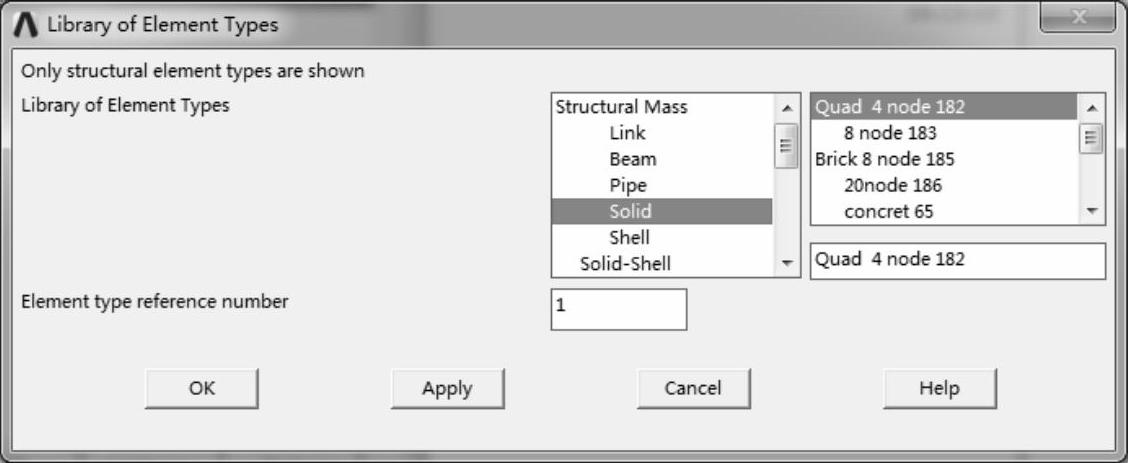This screenshot has width=1128, height=463.
Task: Select Quad 4 node 182 element
Action: 890,107
